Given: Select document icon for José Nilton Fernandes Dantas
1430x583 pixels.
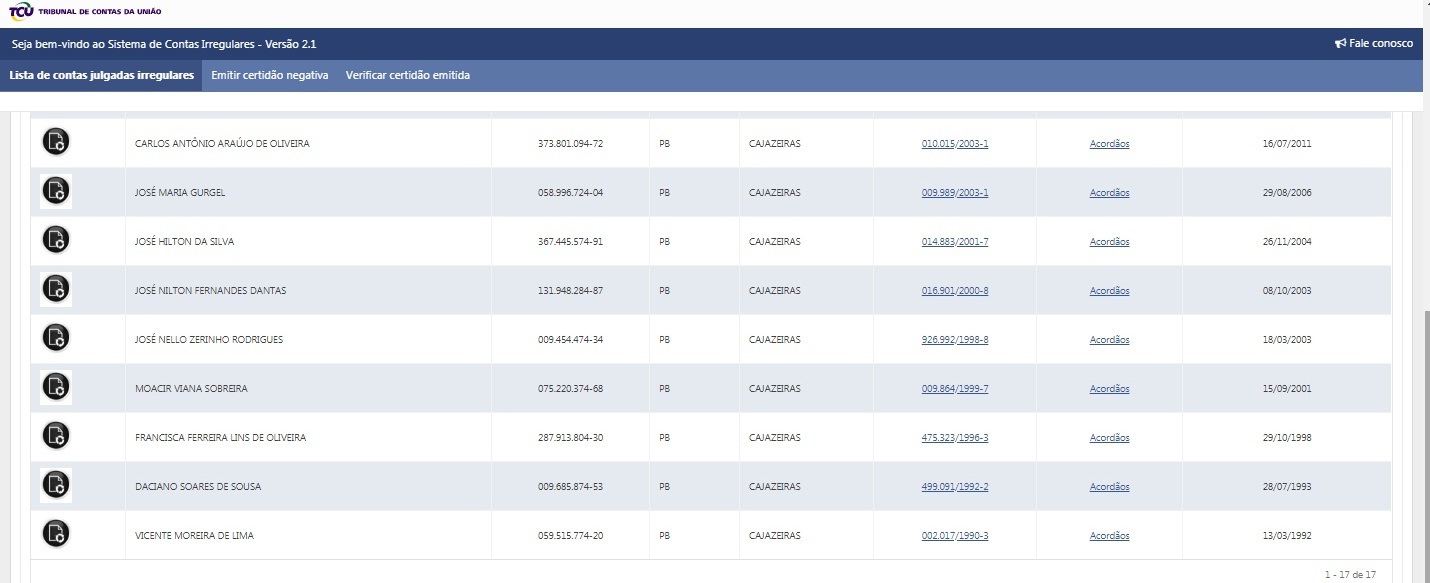Looking at the screenshot, I should [x=56, y=290].
